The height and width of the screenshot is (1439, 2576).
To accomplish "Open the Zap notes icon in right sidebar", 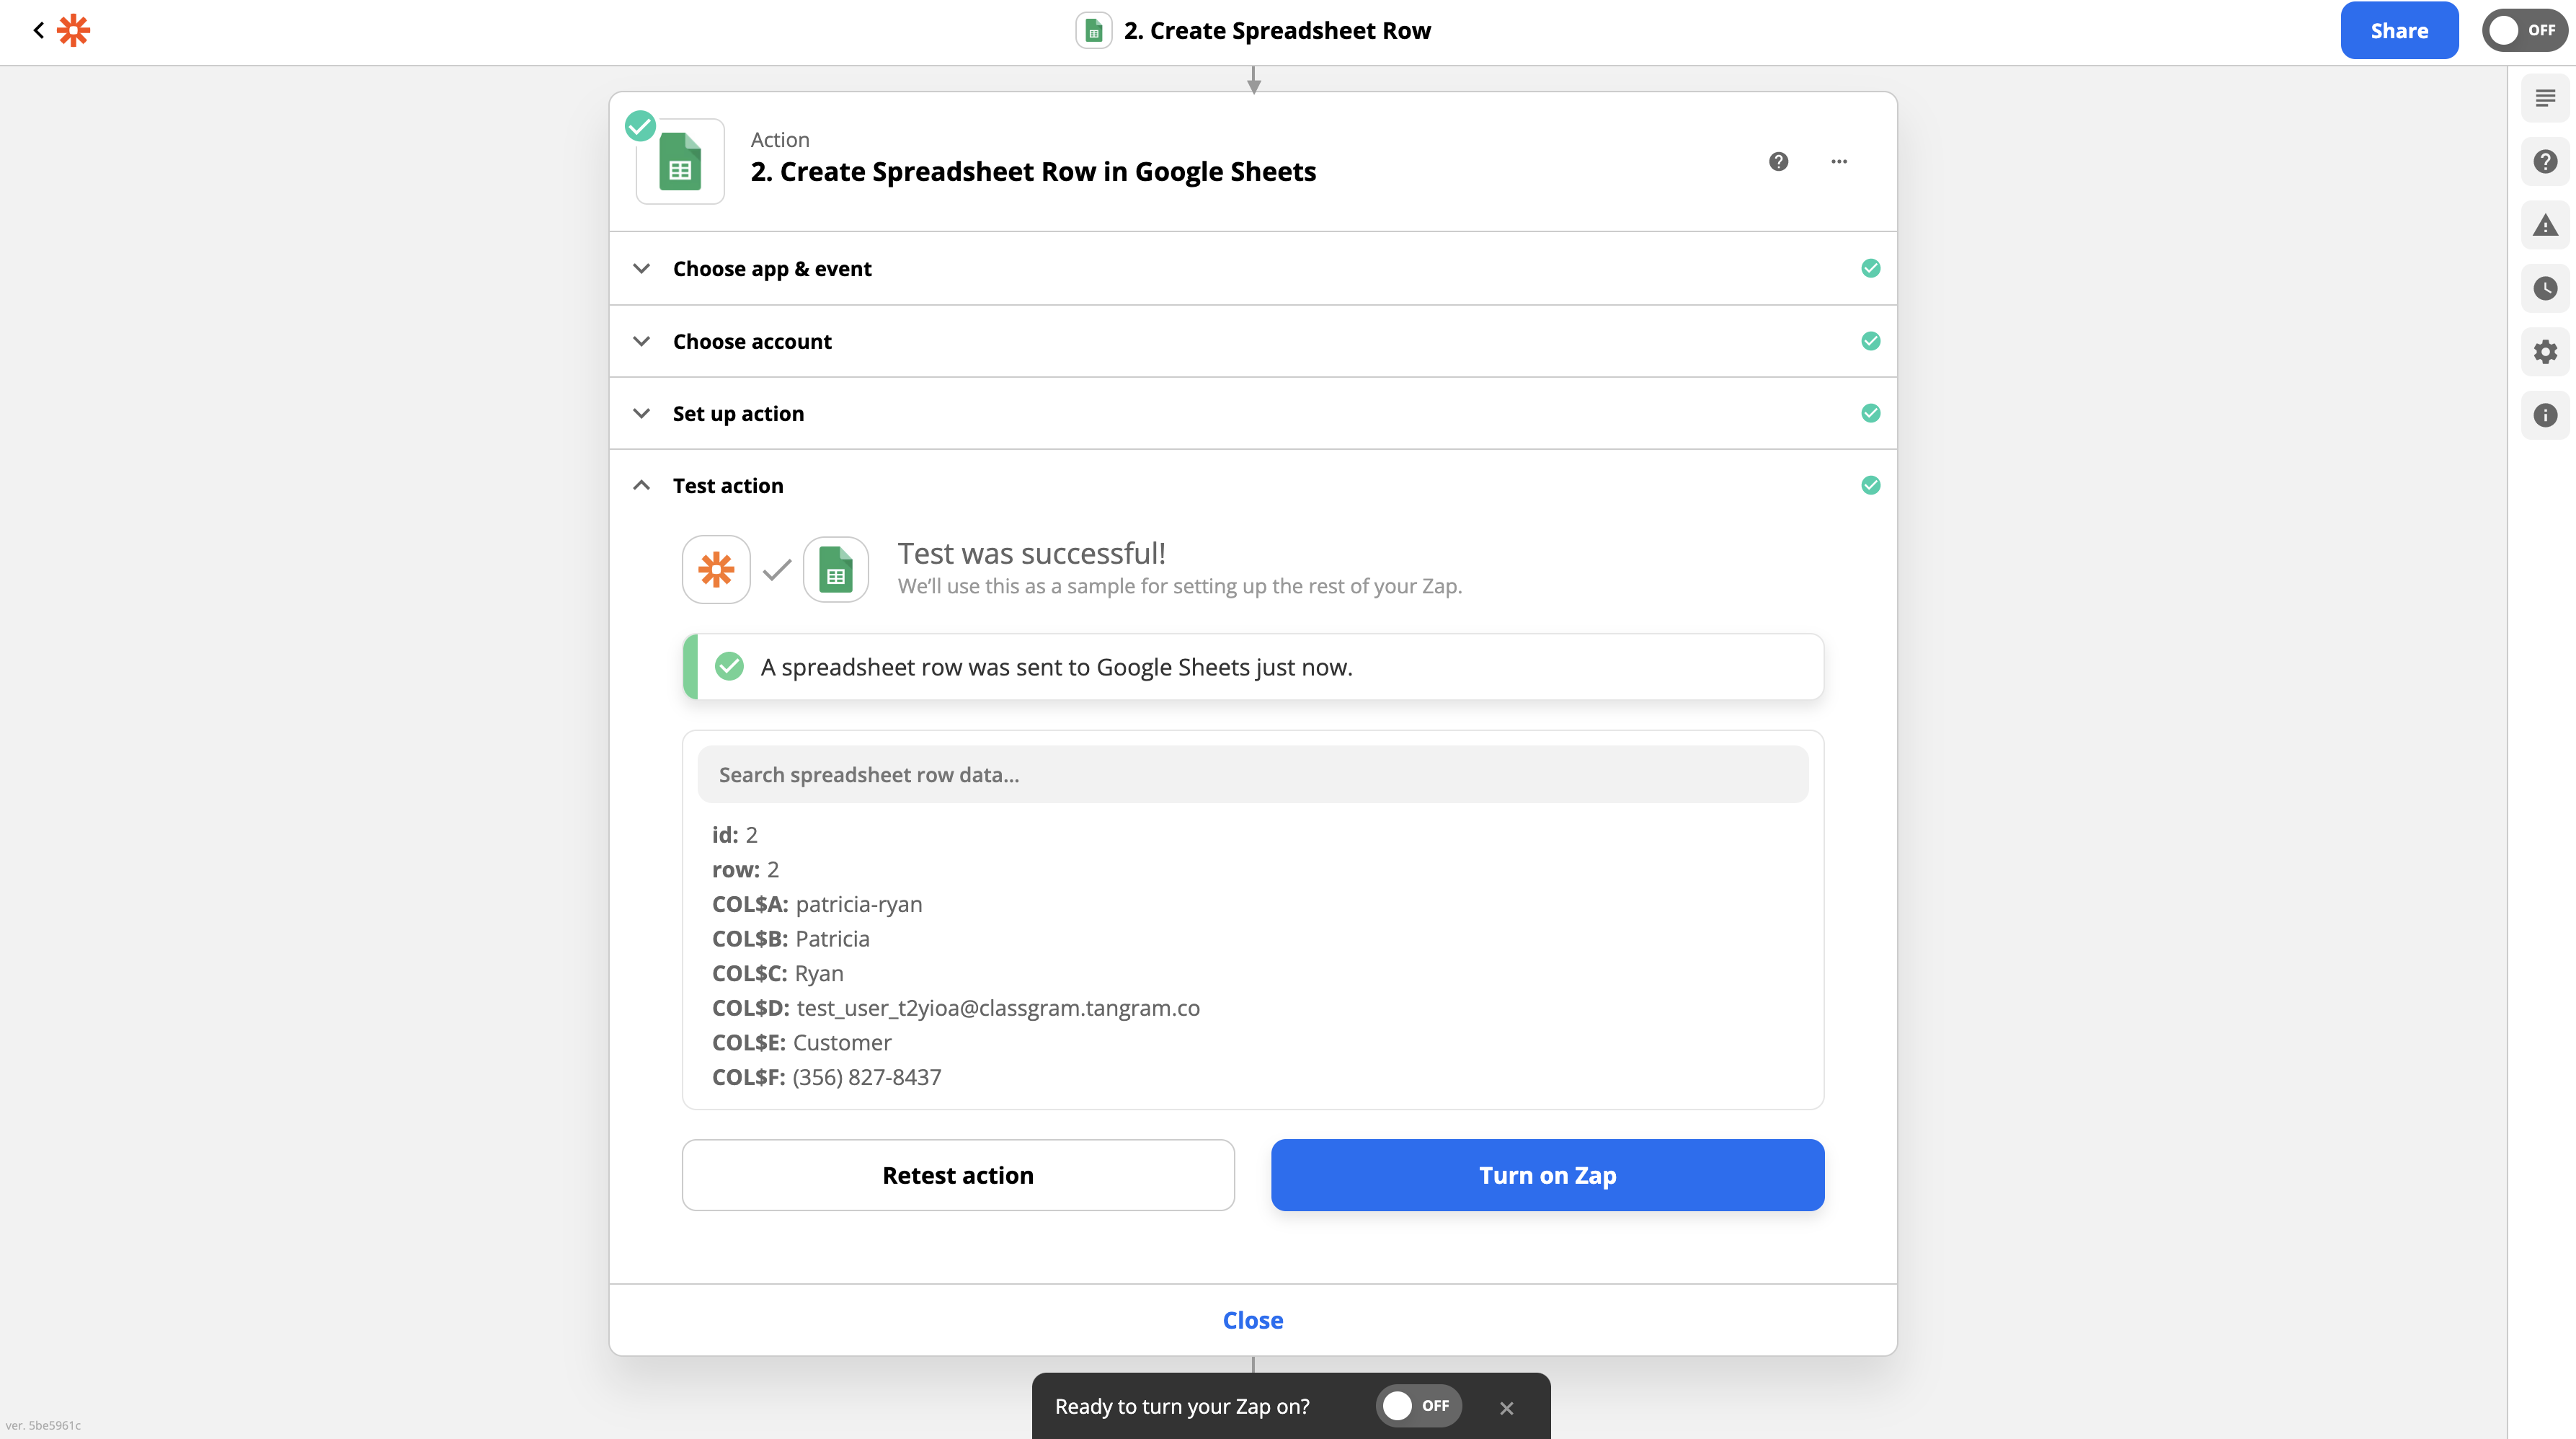I will pyautogui.click(x=2545, y=98).
